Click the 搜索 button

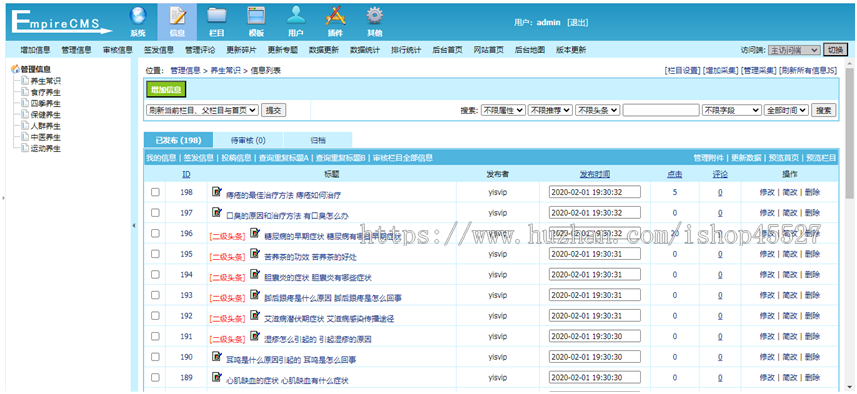[x=823, y=110]
